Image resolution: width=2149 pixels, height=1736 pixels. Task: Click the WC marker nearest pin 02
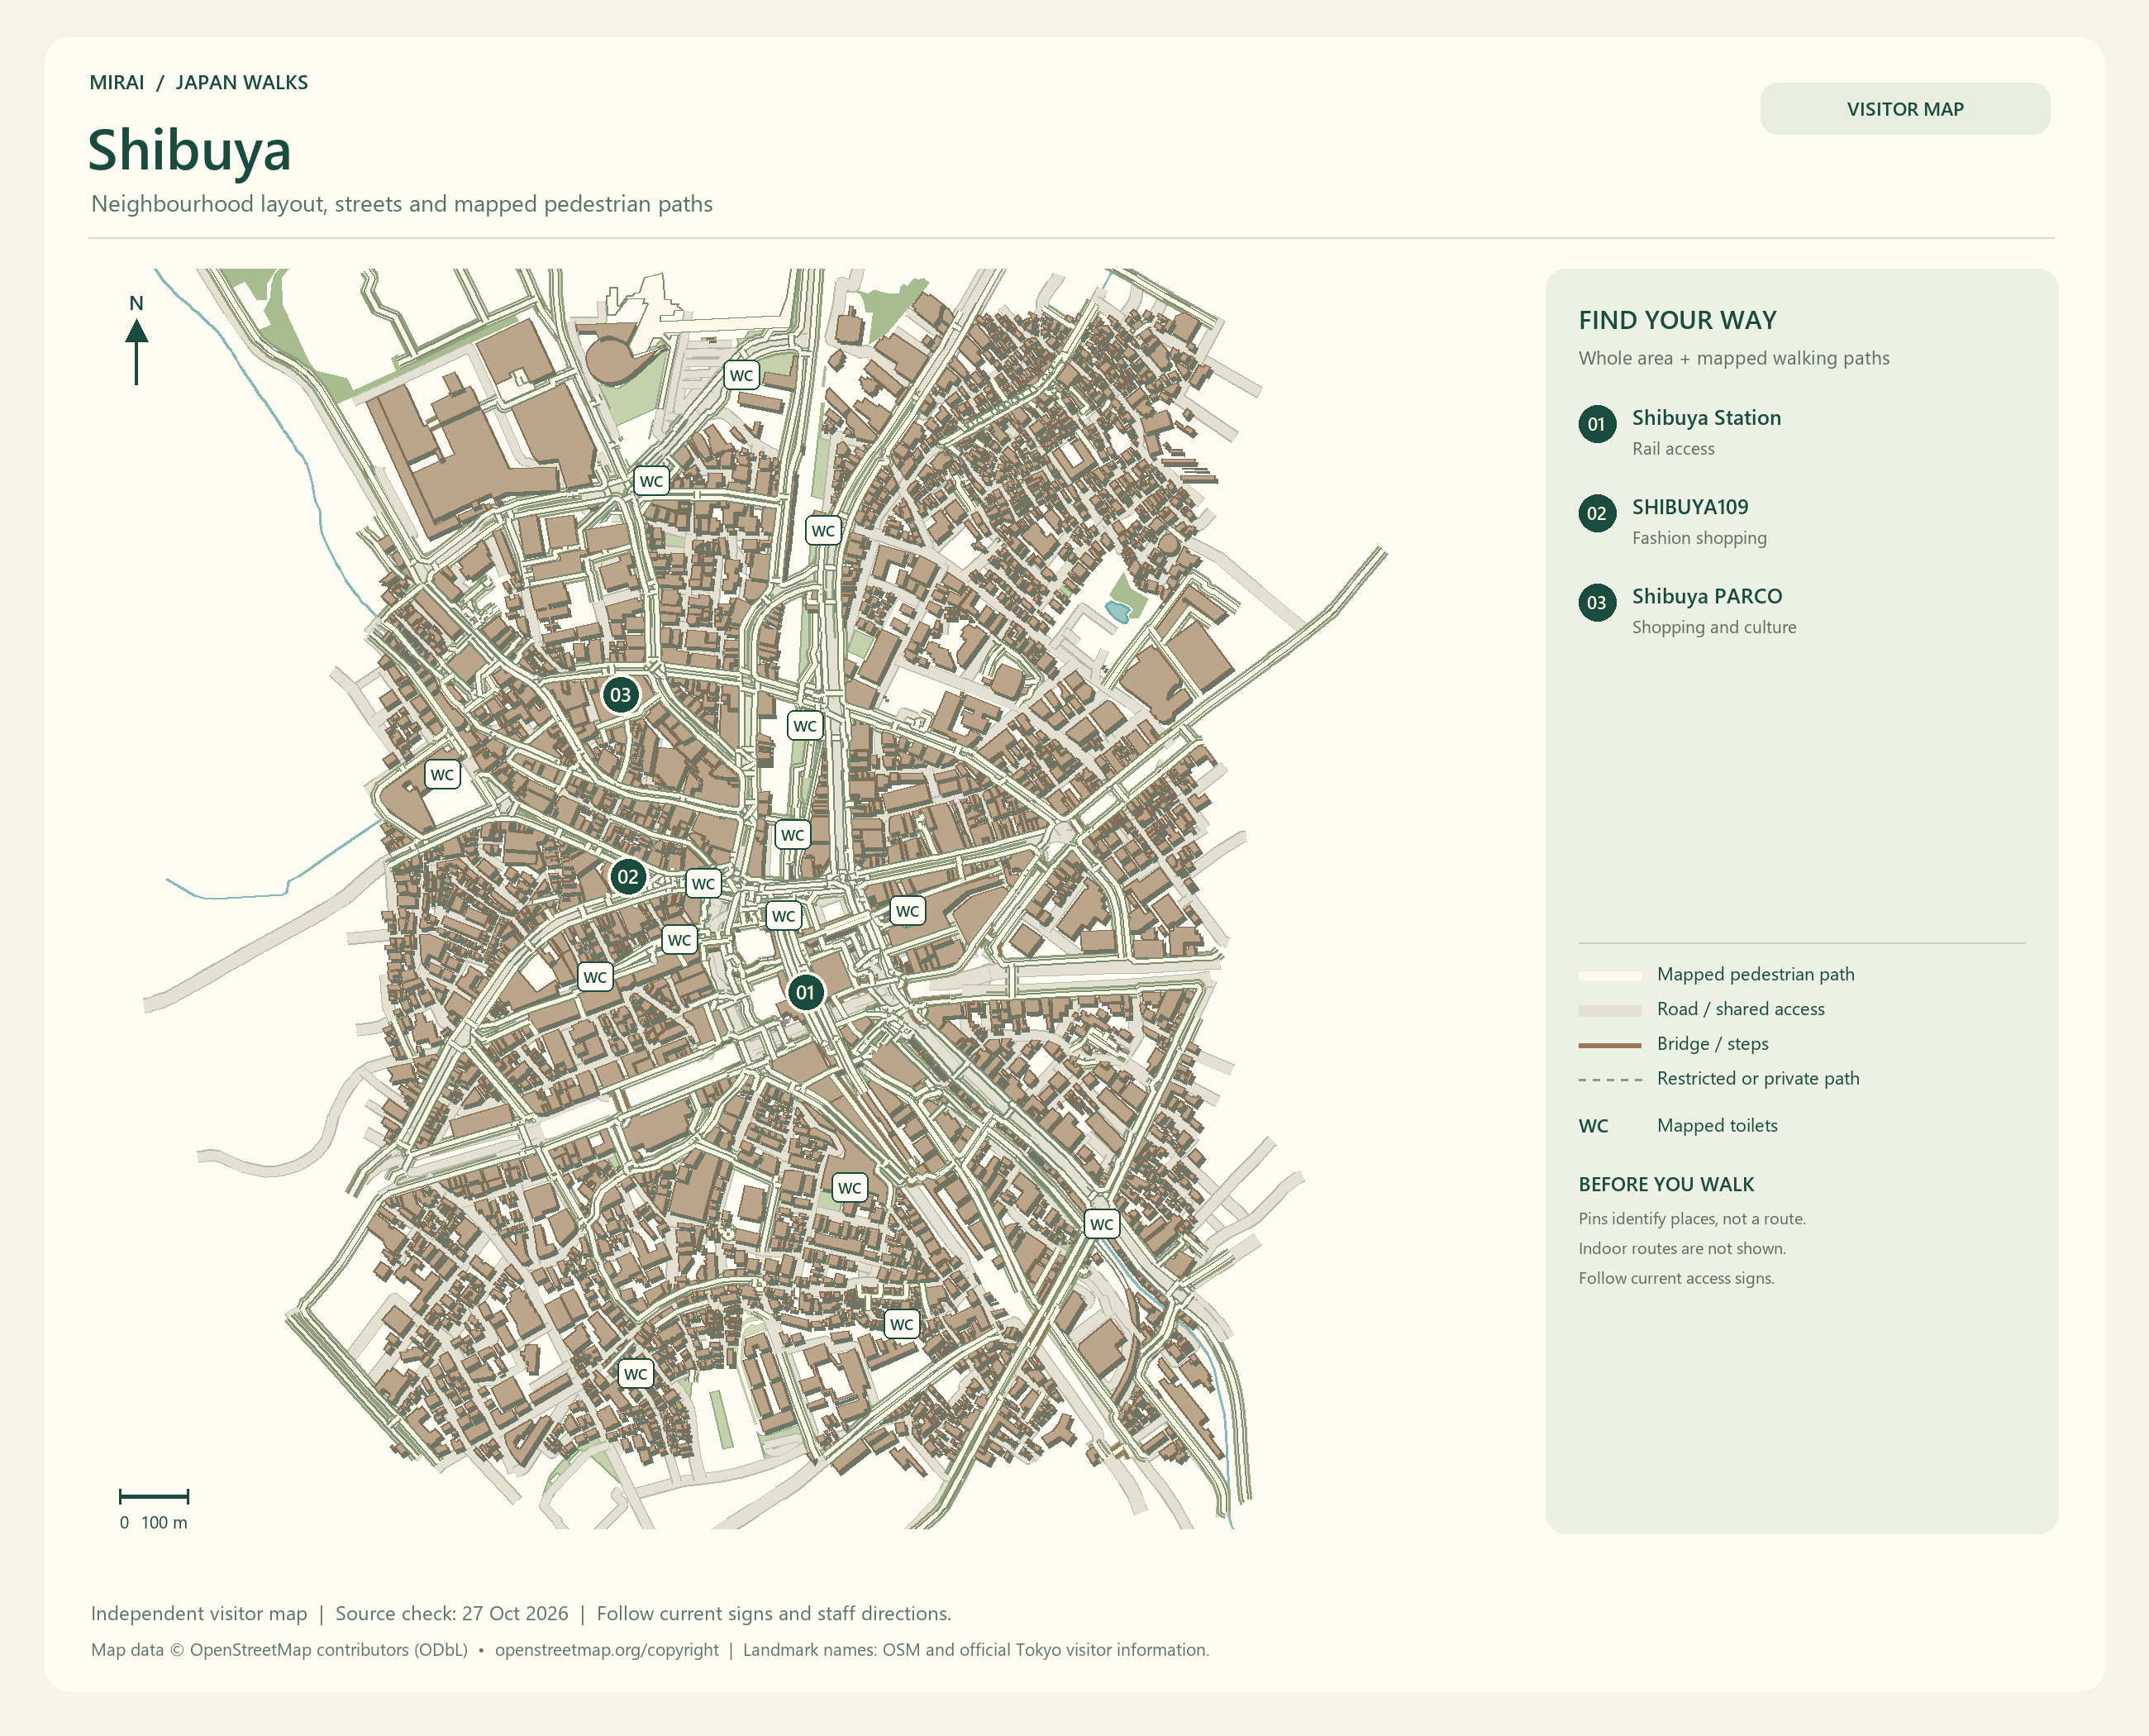click(703, 884)
